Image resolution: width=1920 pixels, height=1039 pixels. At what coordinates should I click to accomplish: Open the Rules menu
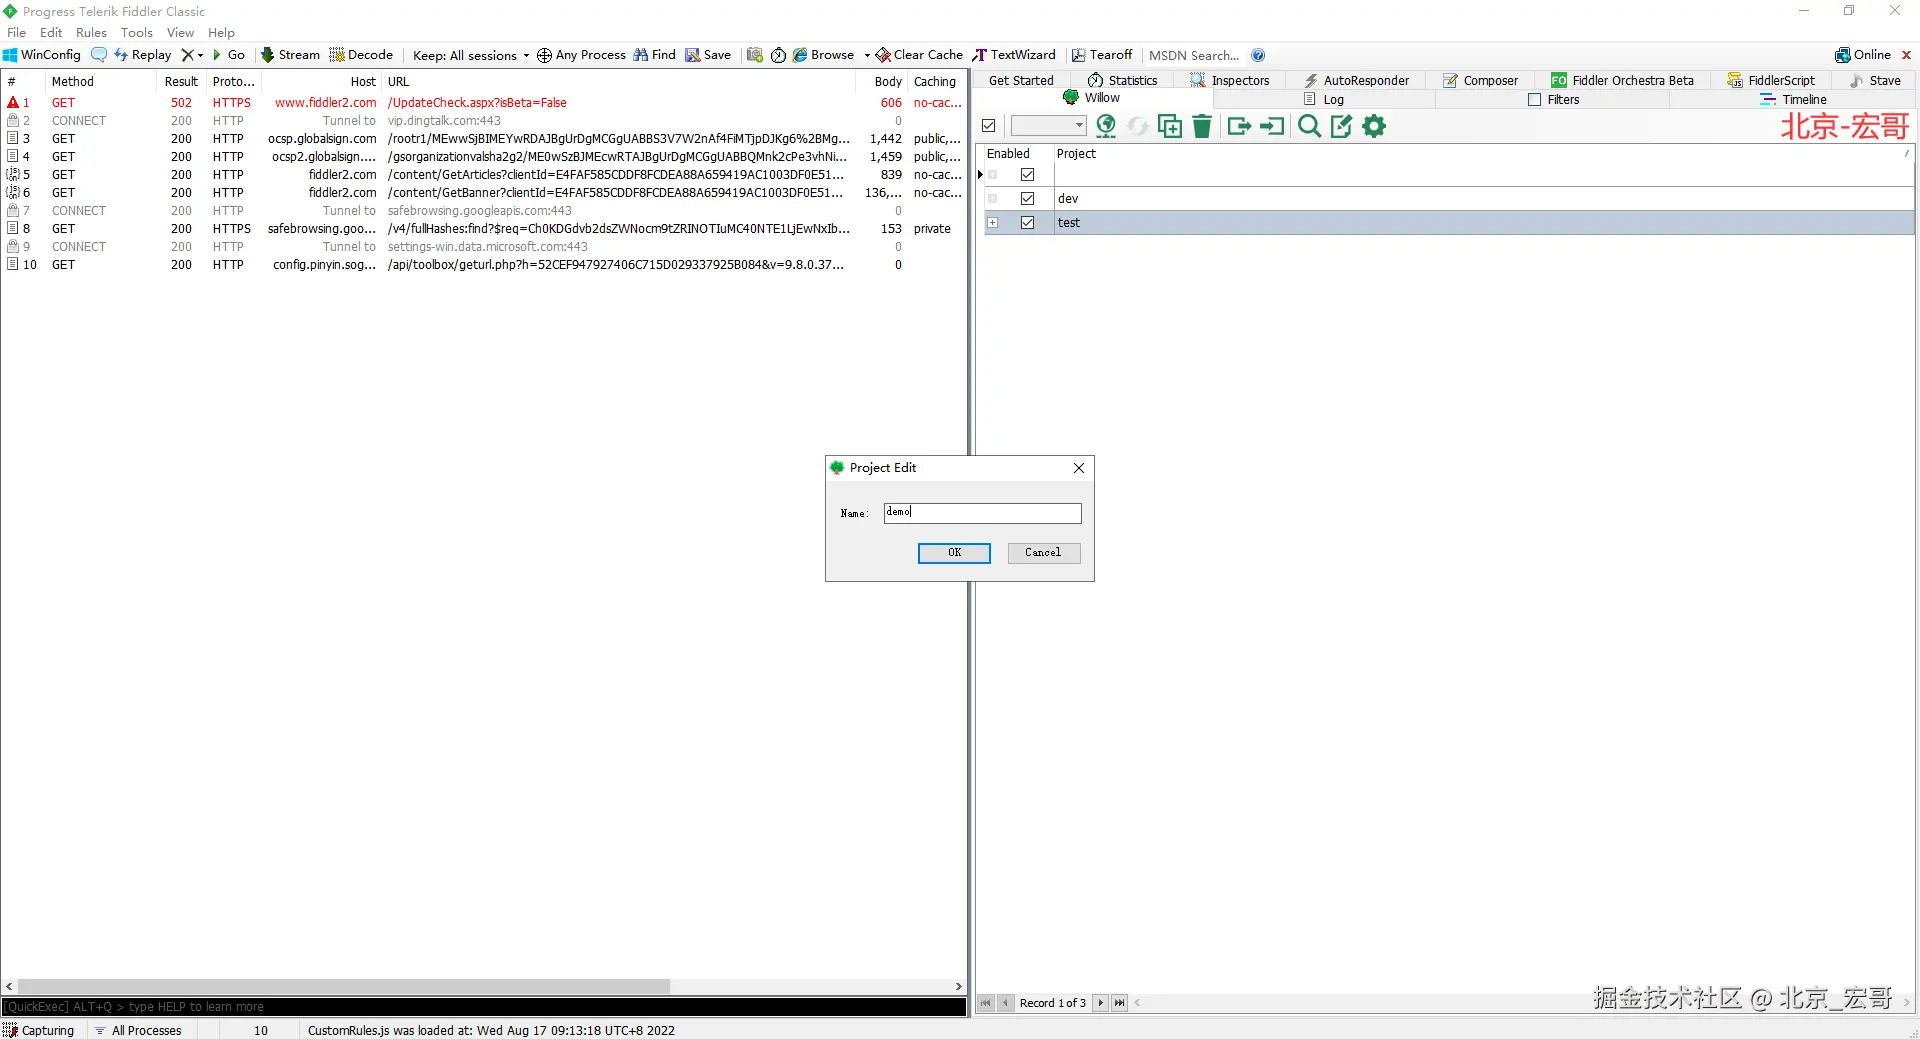tap(91, 32)
